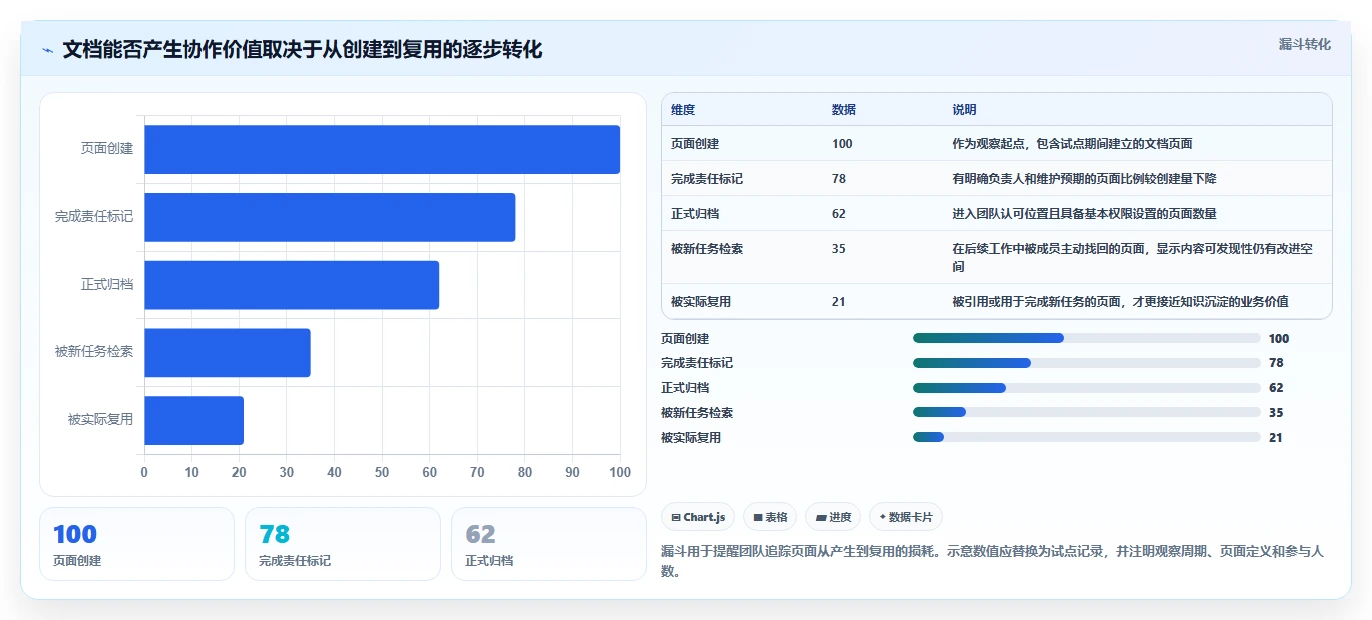
Task: Click the 被实际复用 label on chart axis
Action: [100, 420]
